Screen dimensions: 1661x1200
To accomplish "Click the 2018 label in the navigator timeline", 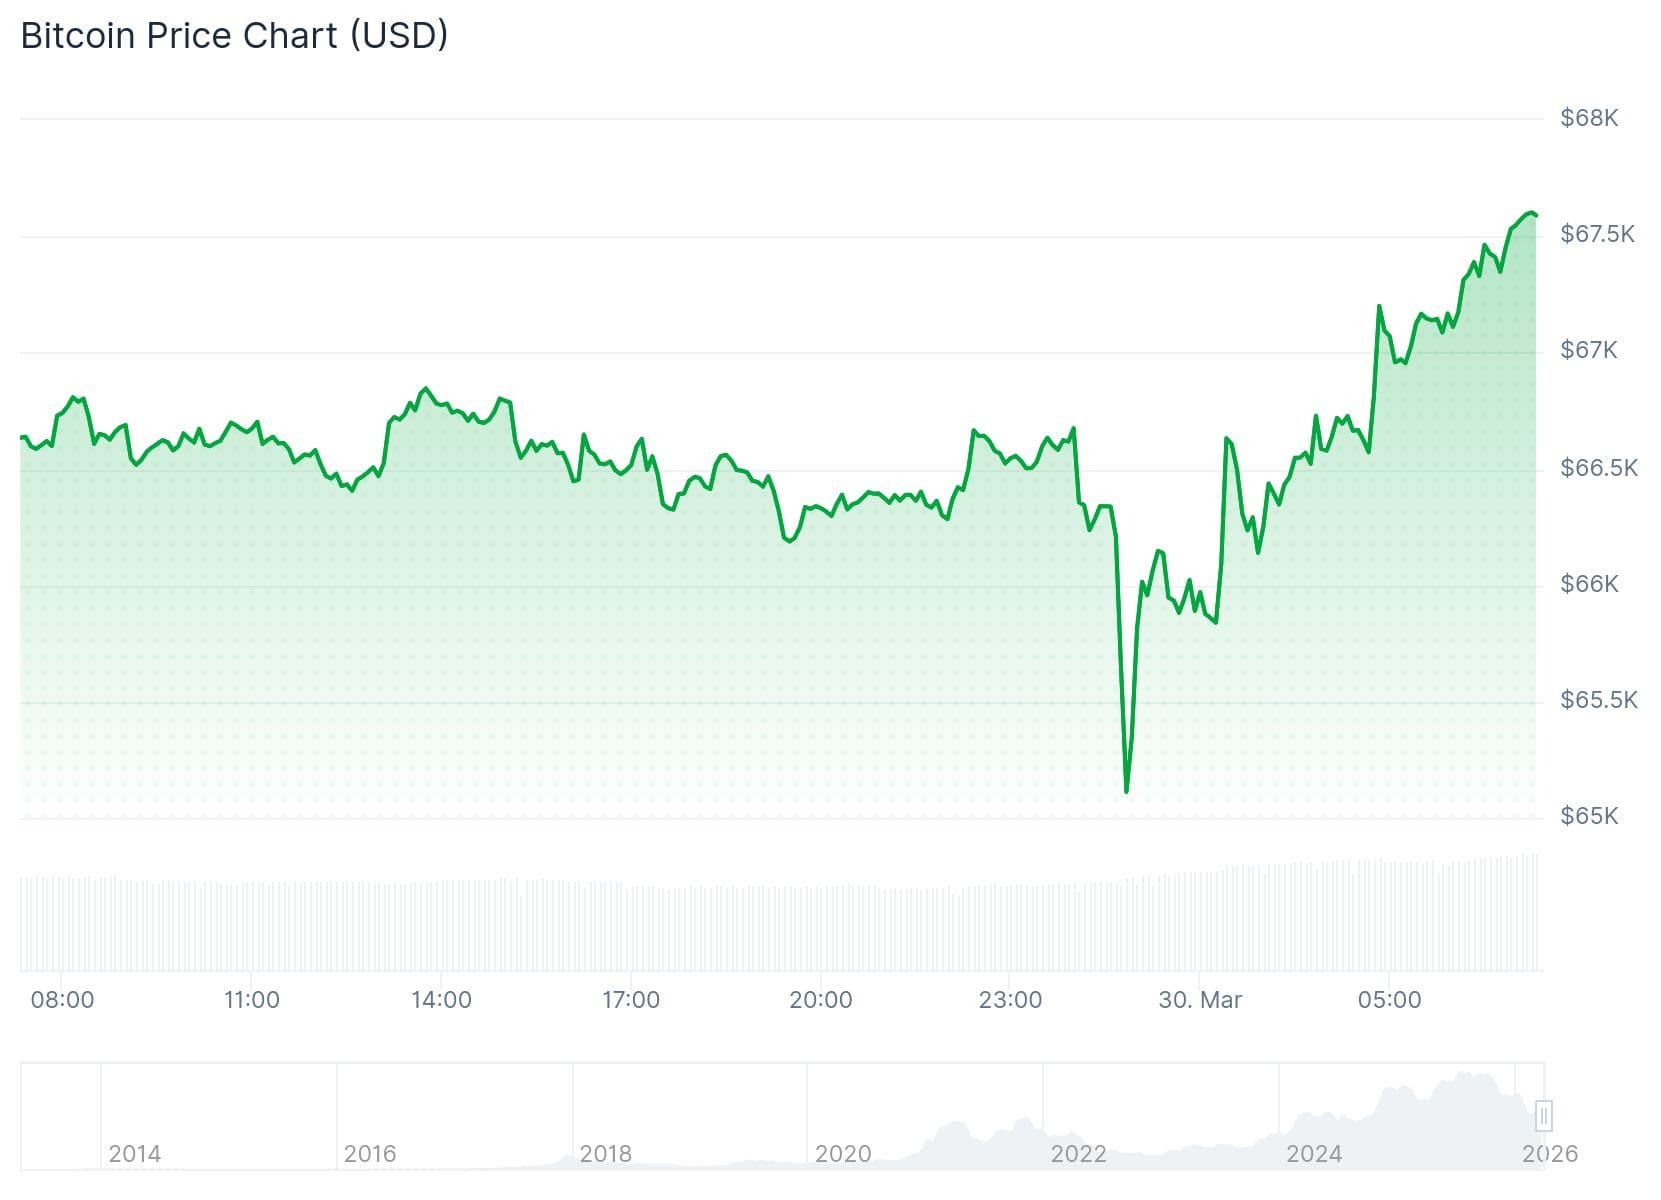I will point(605,1154).
